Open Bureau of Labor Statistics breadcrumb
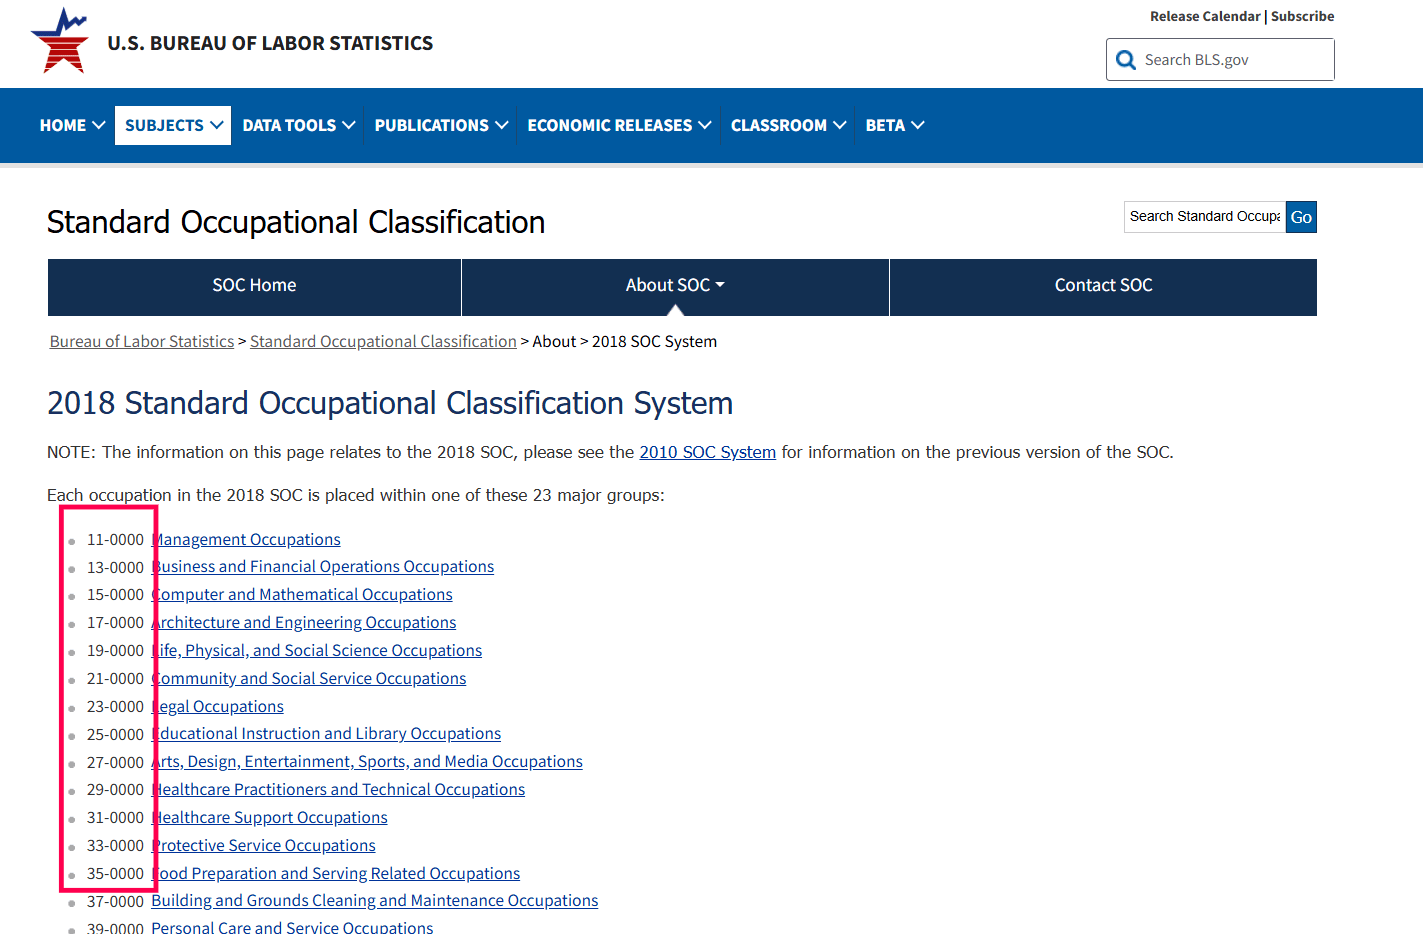 142,342
